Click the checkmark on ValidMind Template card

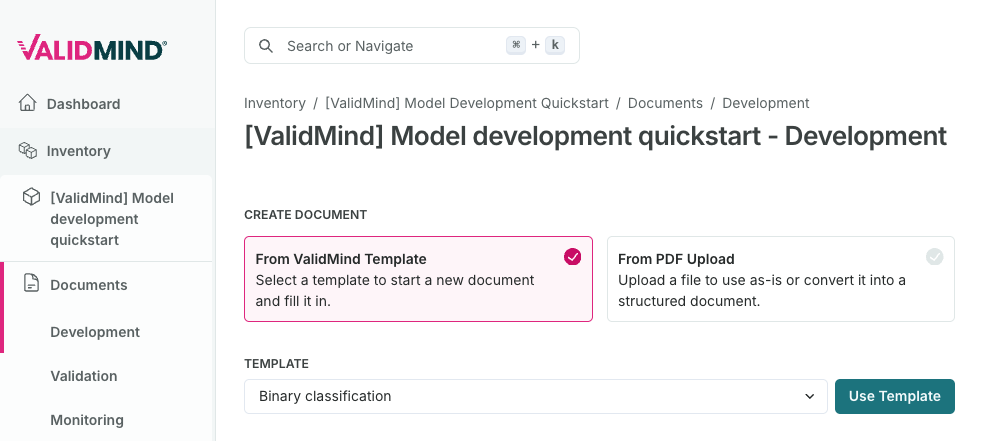tap(572, 257)
